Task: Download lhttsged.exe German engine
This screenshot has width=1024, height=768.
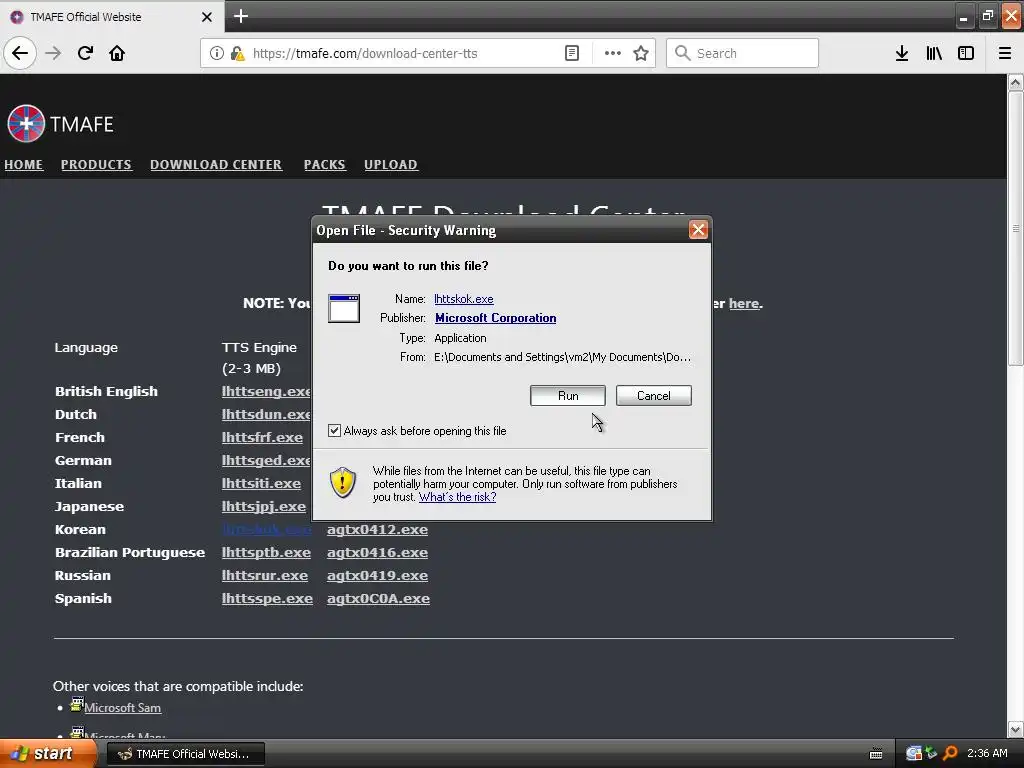Action: coord(266,460)
